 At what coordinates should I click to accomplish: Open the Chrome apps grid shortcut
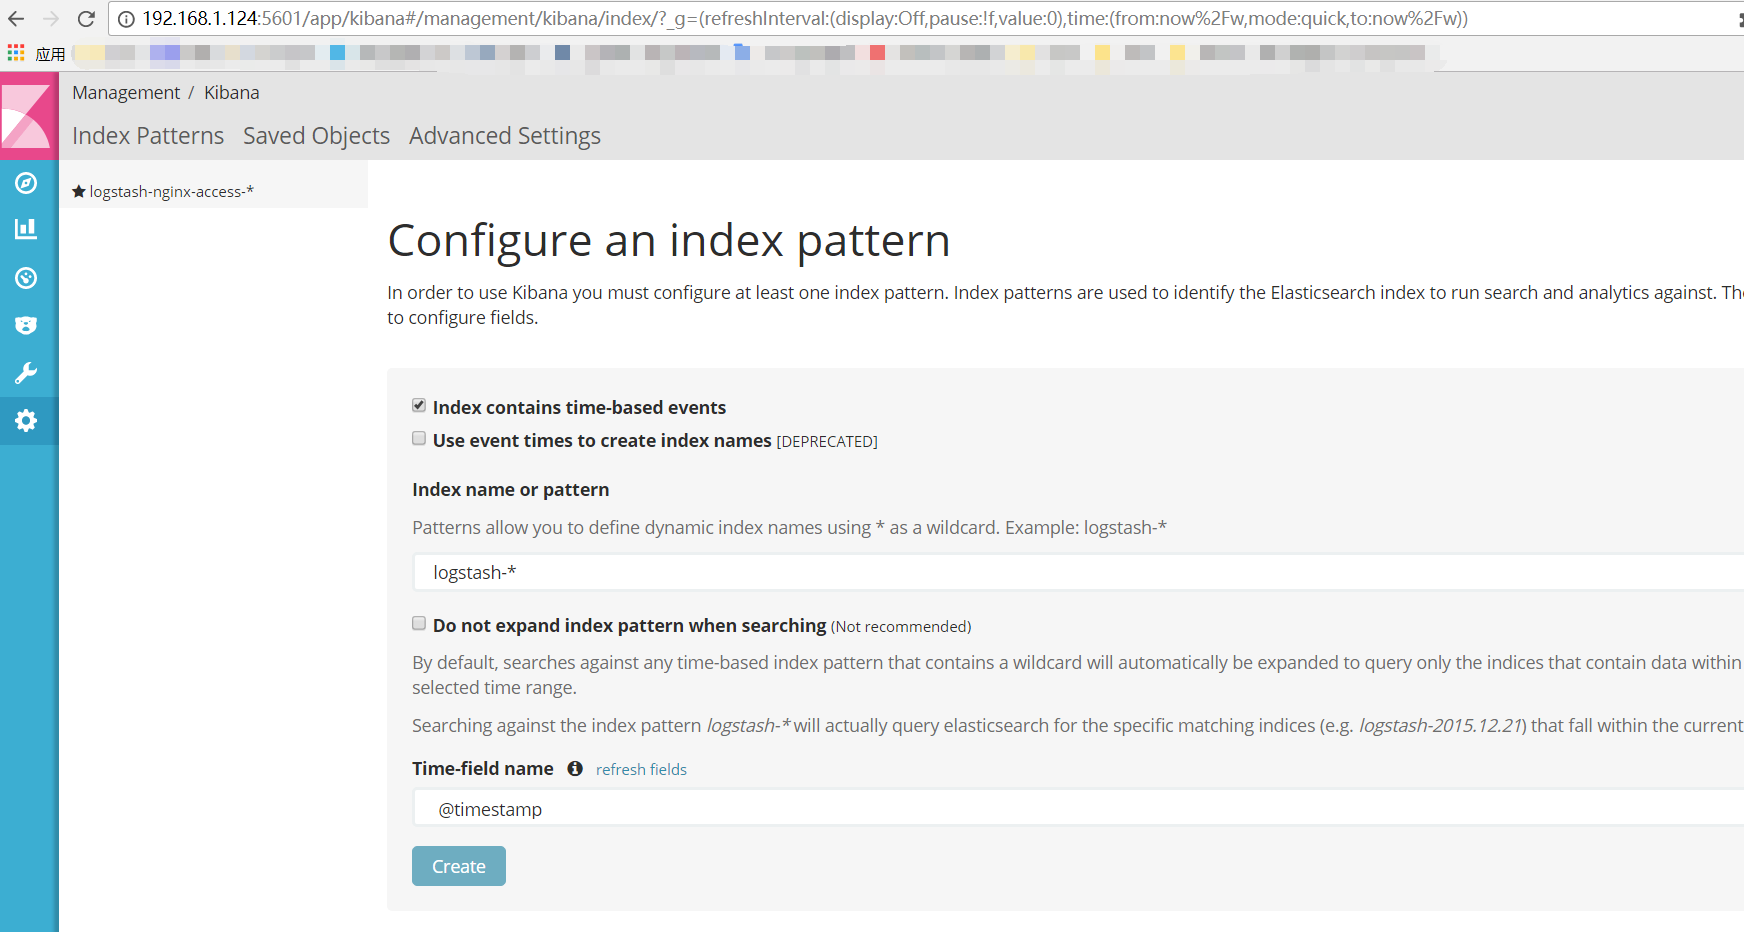[x=16, y=53]
